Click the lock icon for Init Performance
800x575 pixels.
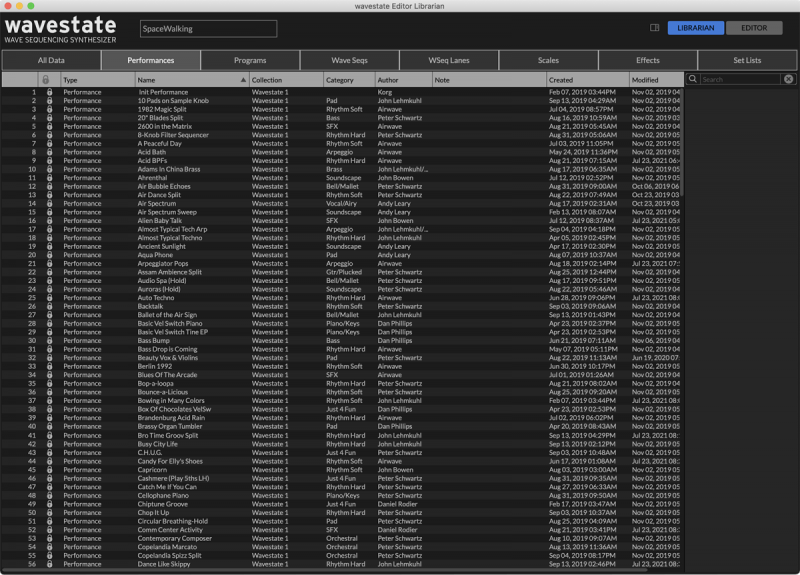49,92
